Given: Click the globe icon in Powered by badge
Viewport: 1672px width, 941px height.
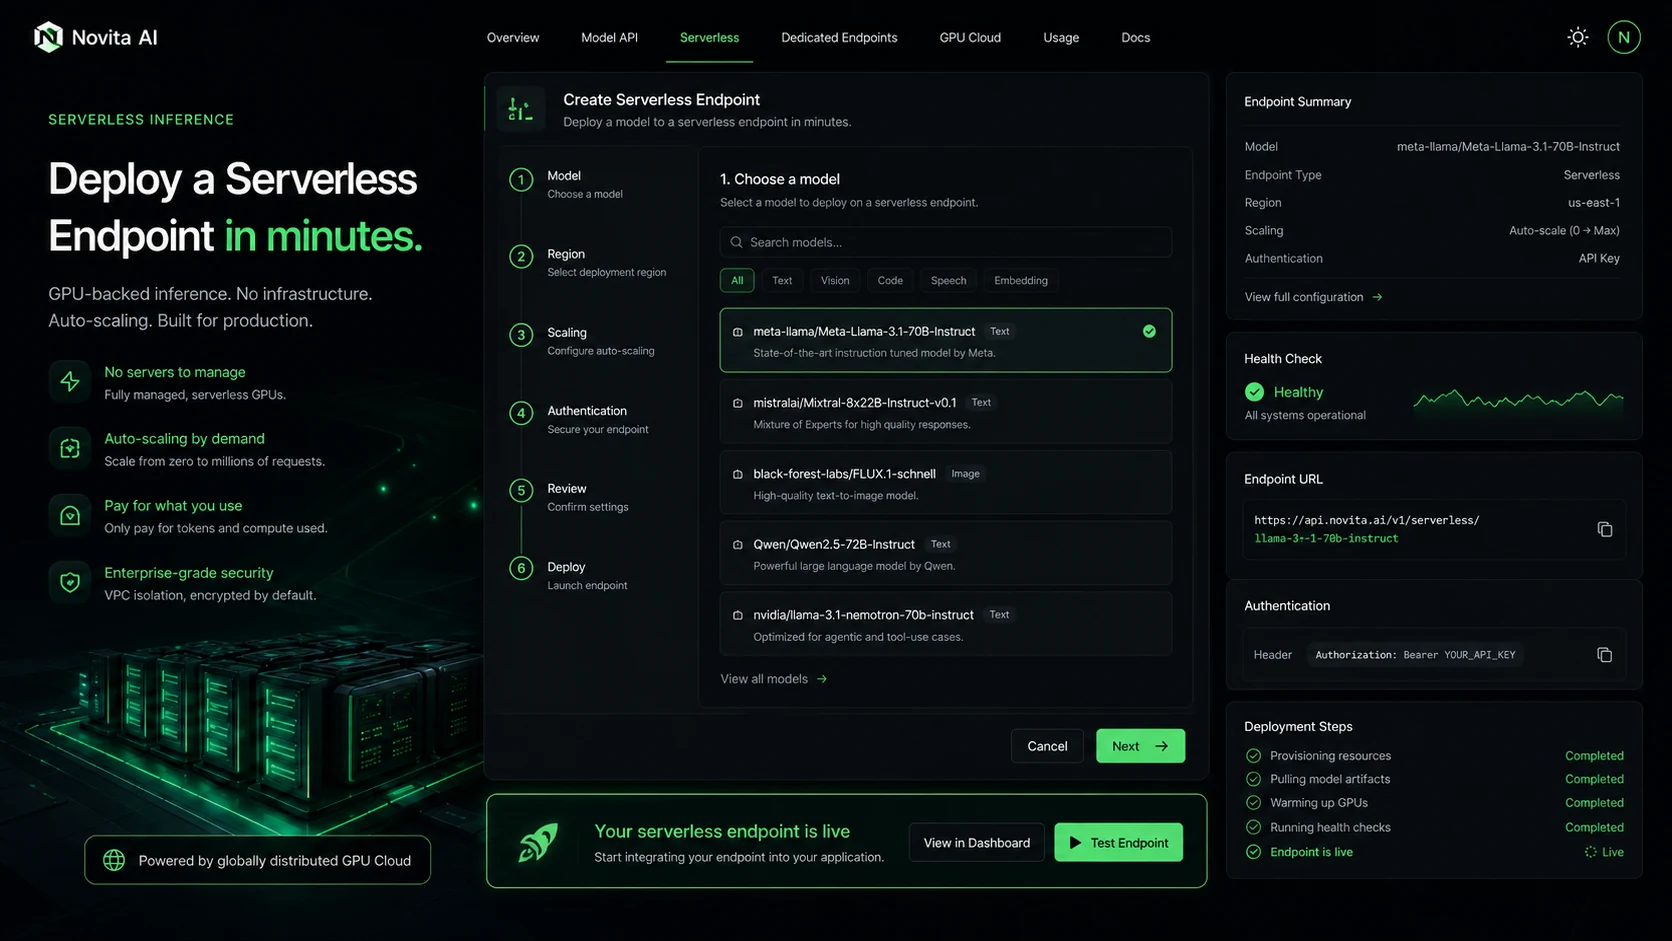Looking at the screenshot, I should [x=114, y=860].
